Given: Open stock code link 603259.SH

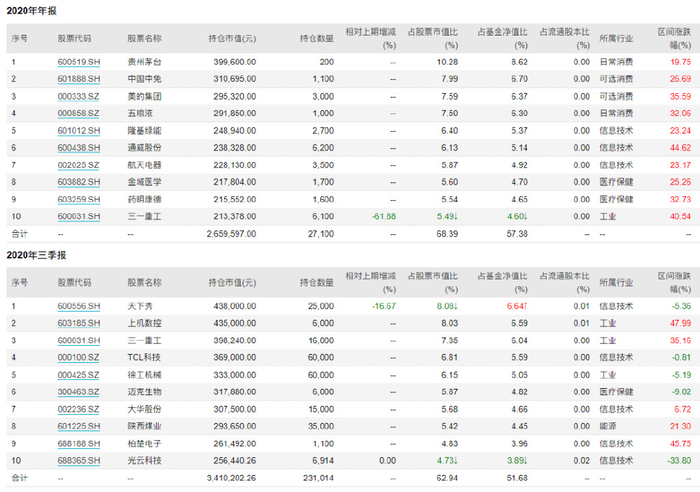Looking at the screenshot, I should (x=79, y=200).
